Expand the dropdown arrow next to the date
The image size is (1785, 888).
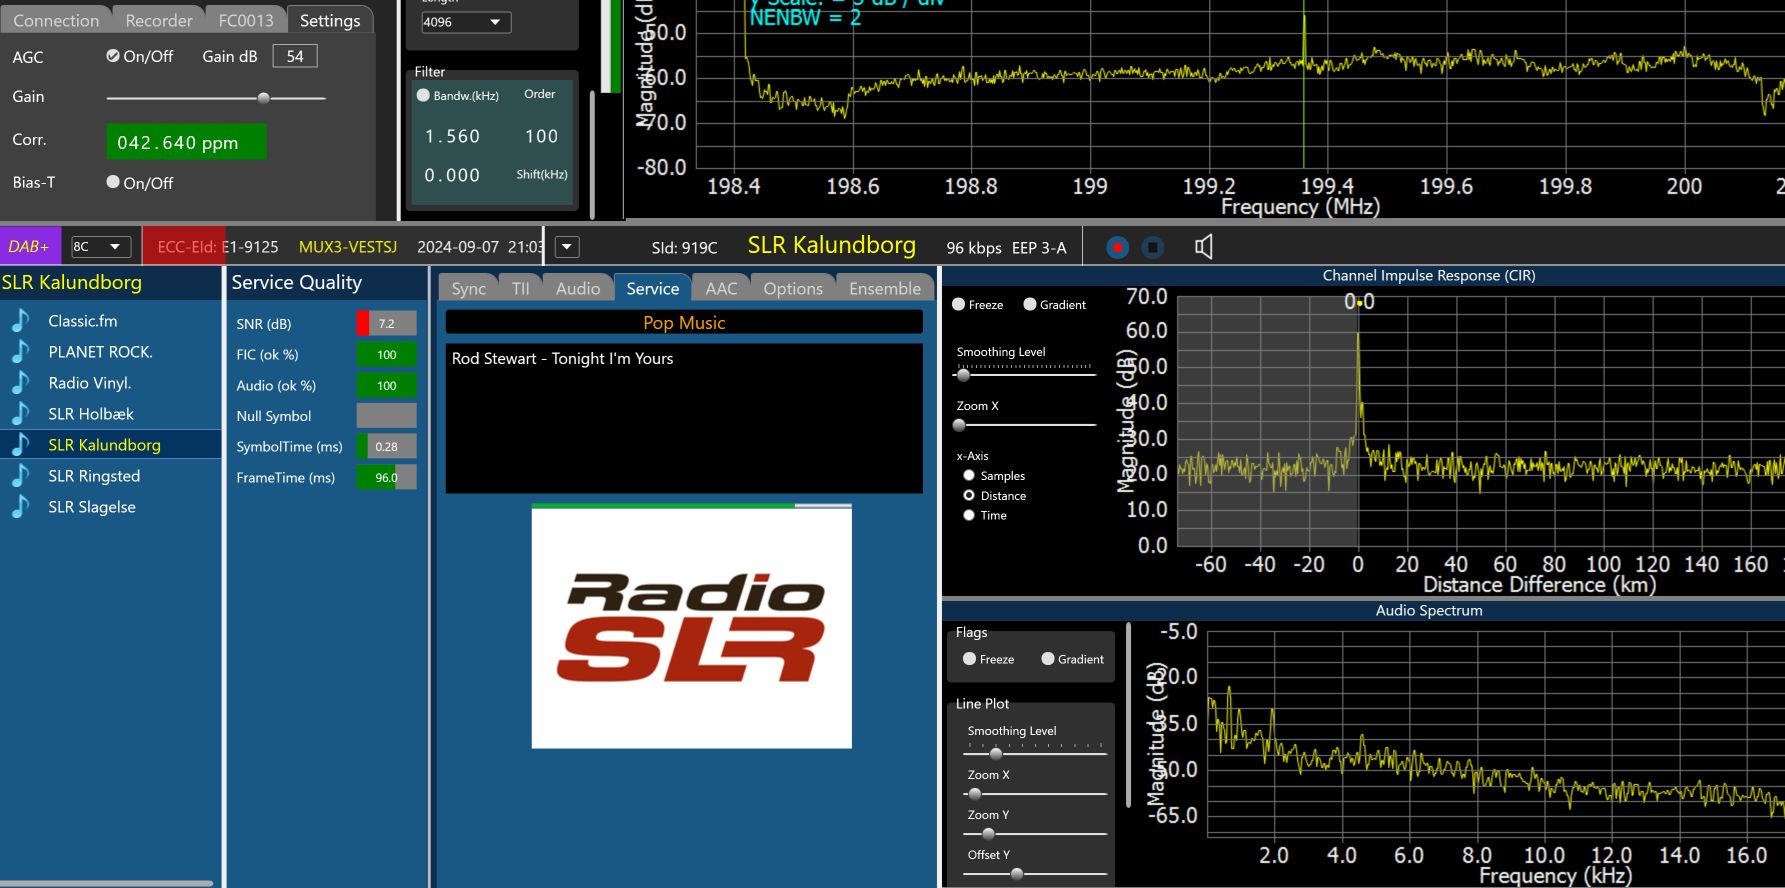567,247
